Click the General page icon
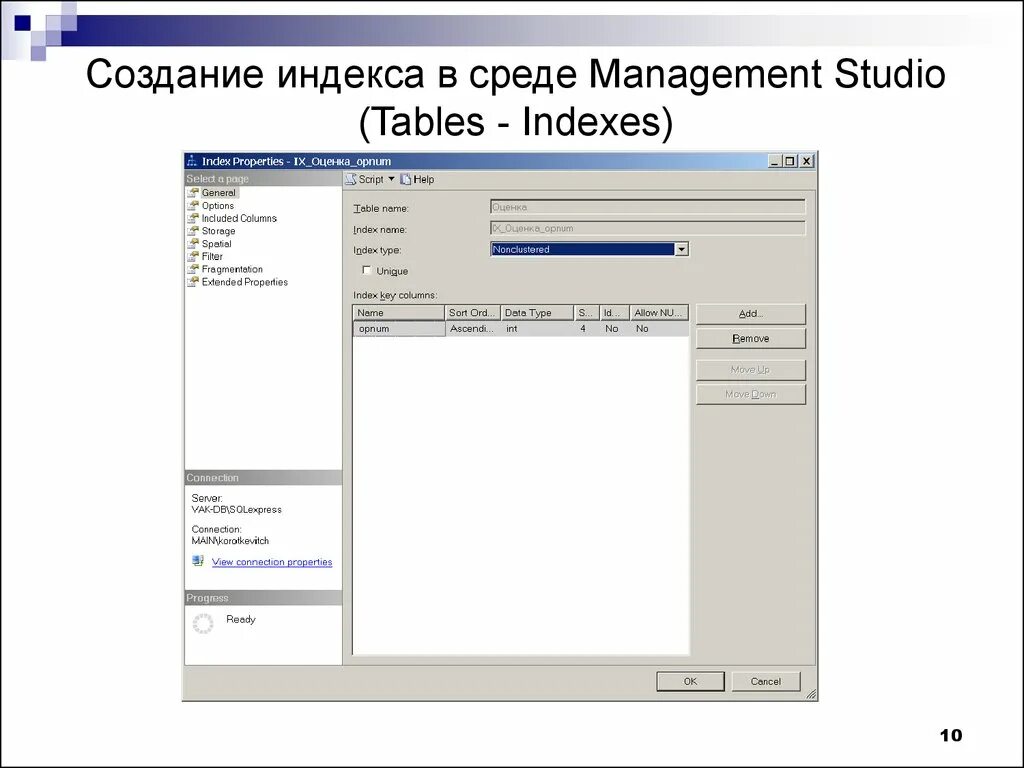The height and width of the screenshot is (768, 1024). (x=193, y=193)
